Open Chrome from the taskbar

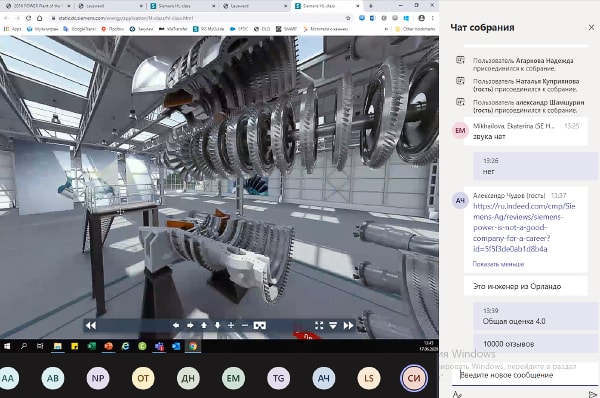(193, 346)
